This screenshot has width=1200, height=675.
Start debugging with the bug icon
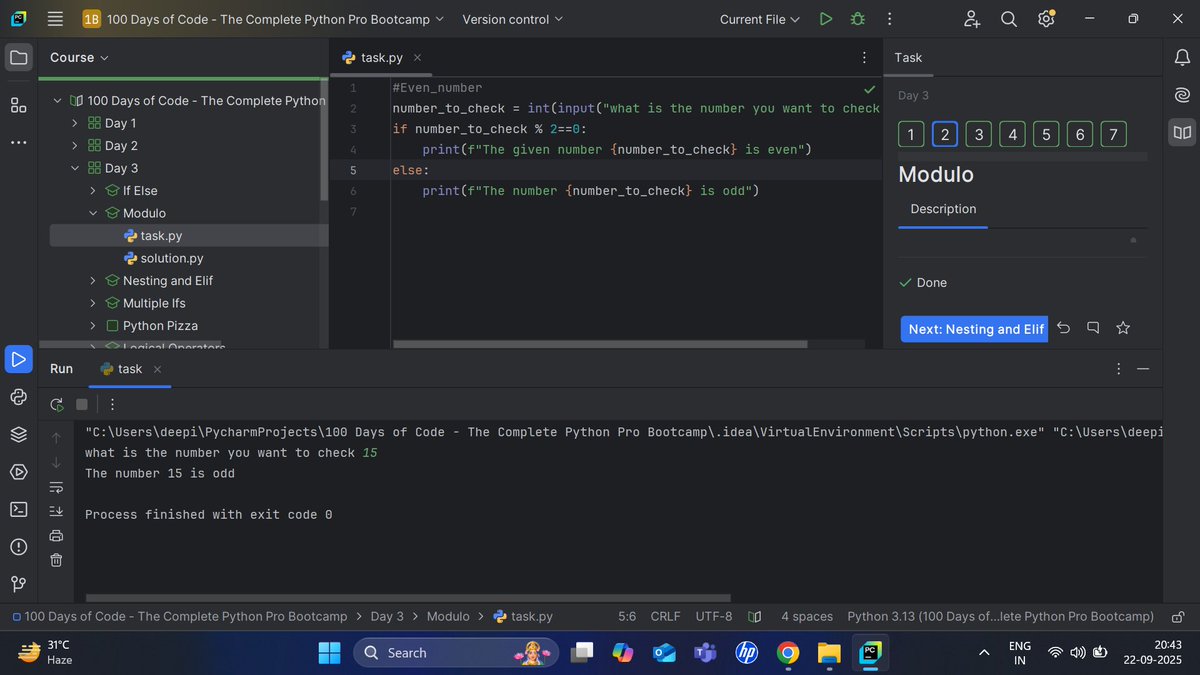tap(857, 19)
